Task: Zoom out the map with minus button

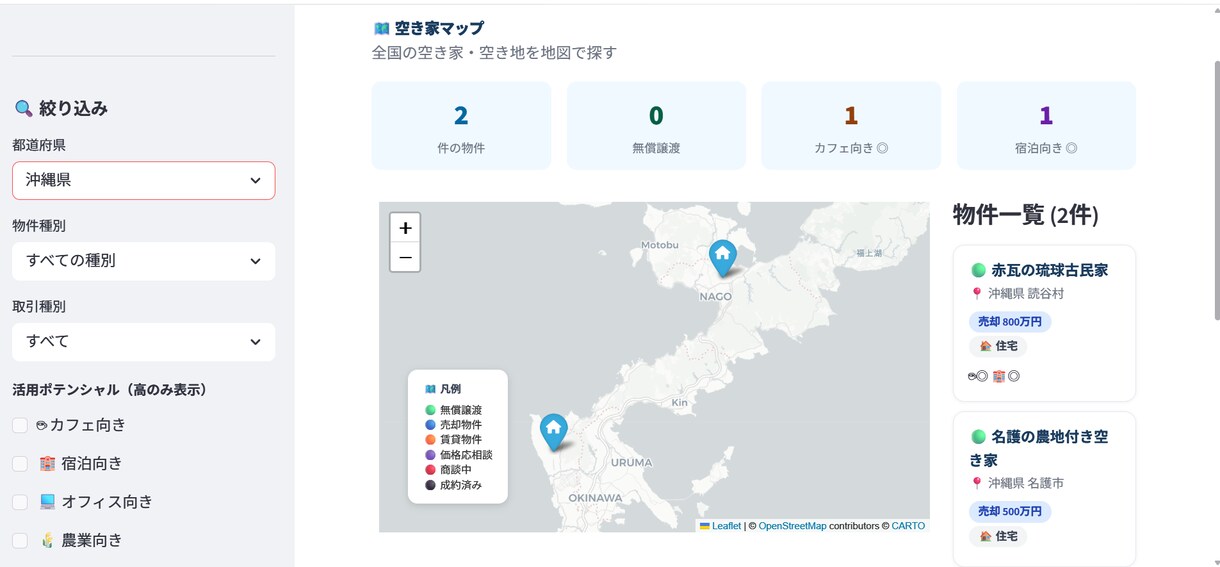Action: (x=405, y=257)
